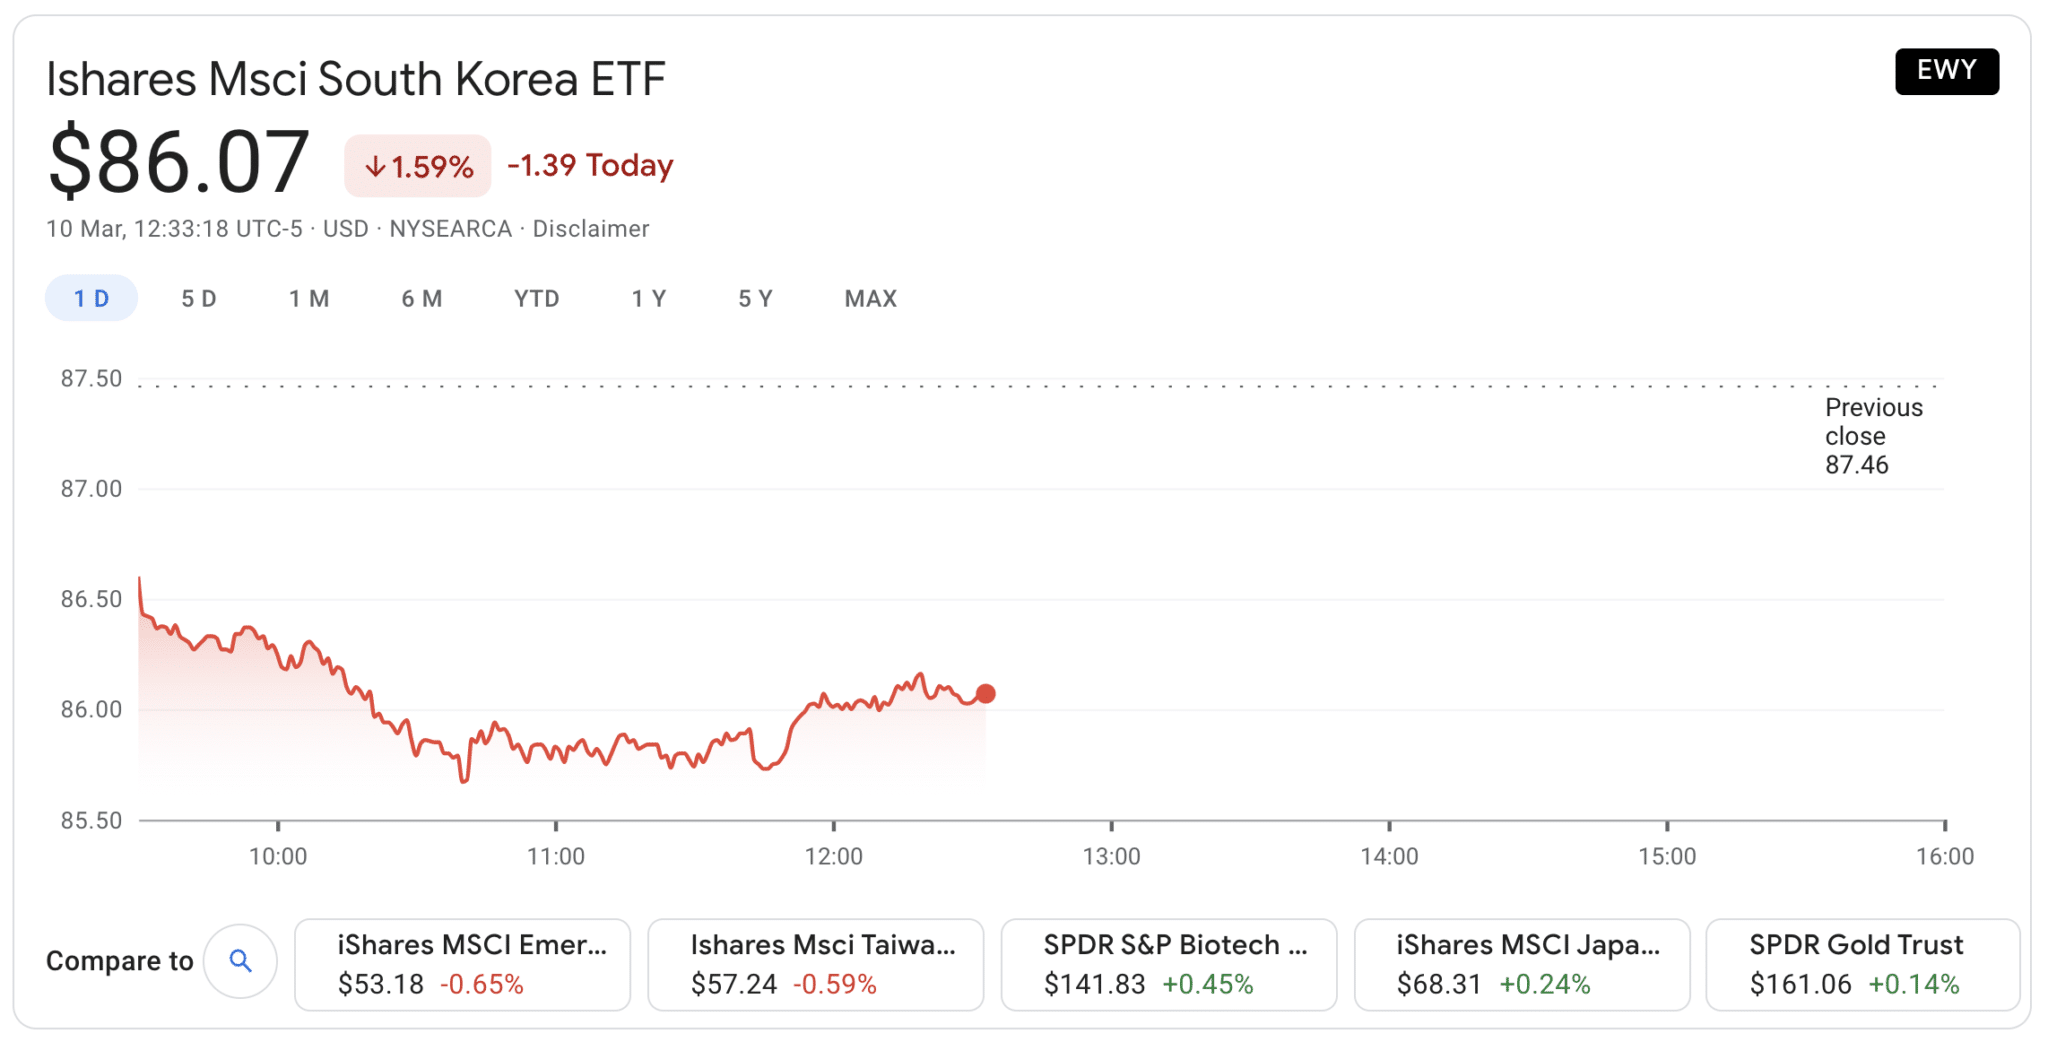Click the down 1.59% change badge
2048x1042 pixels.
pyautogui.click(x=418, y=166)
